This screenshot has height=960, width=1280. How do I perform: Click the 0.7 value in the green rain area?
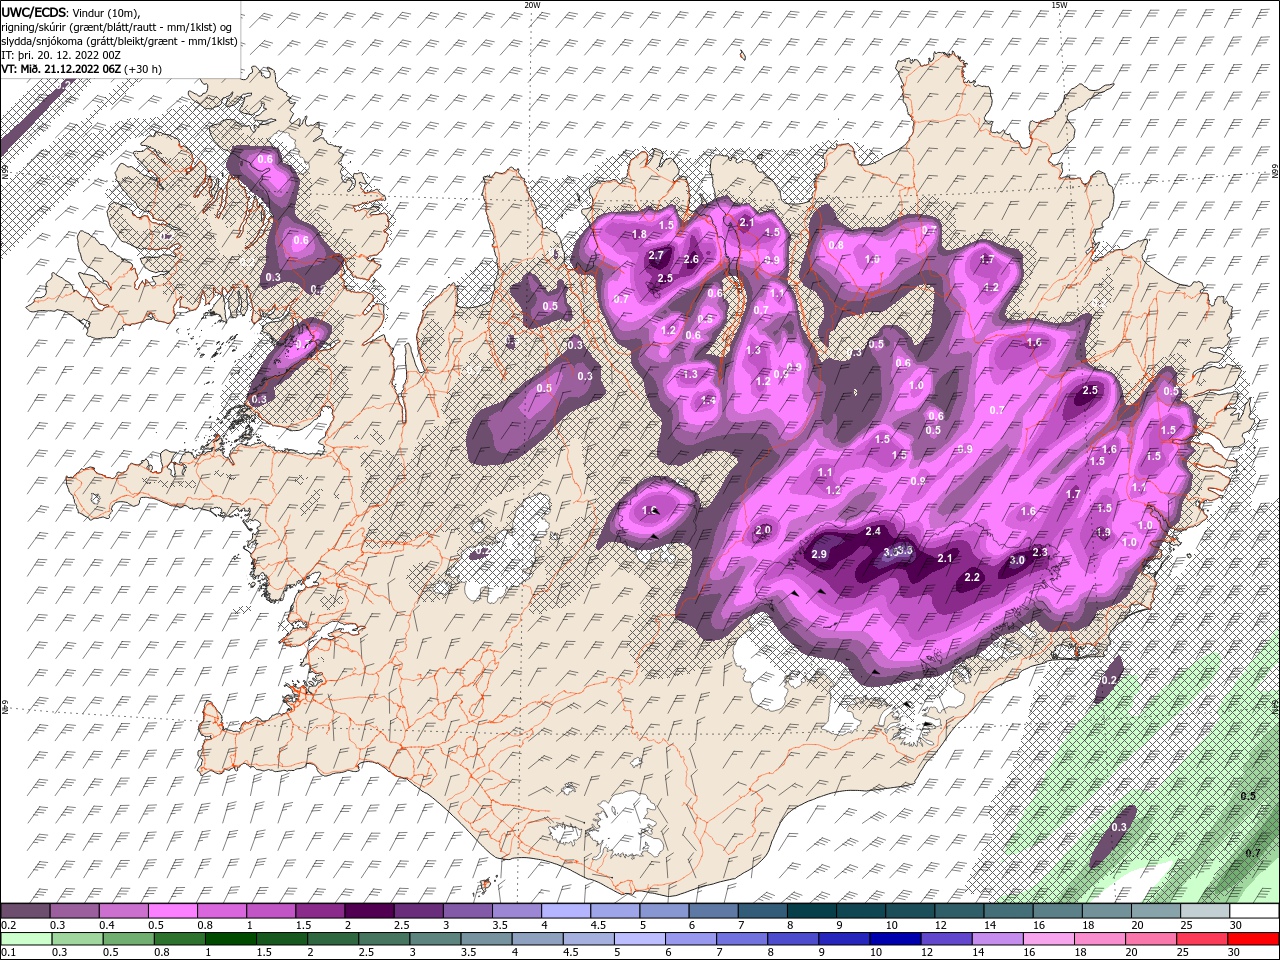click(x=1253, y=853)
